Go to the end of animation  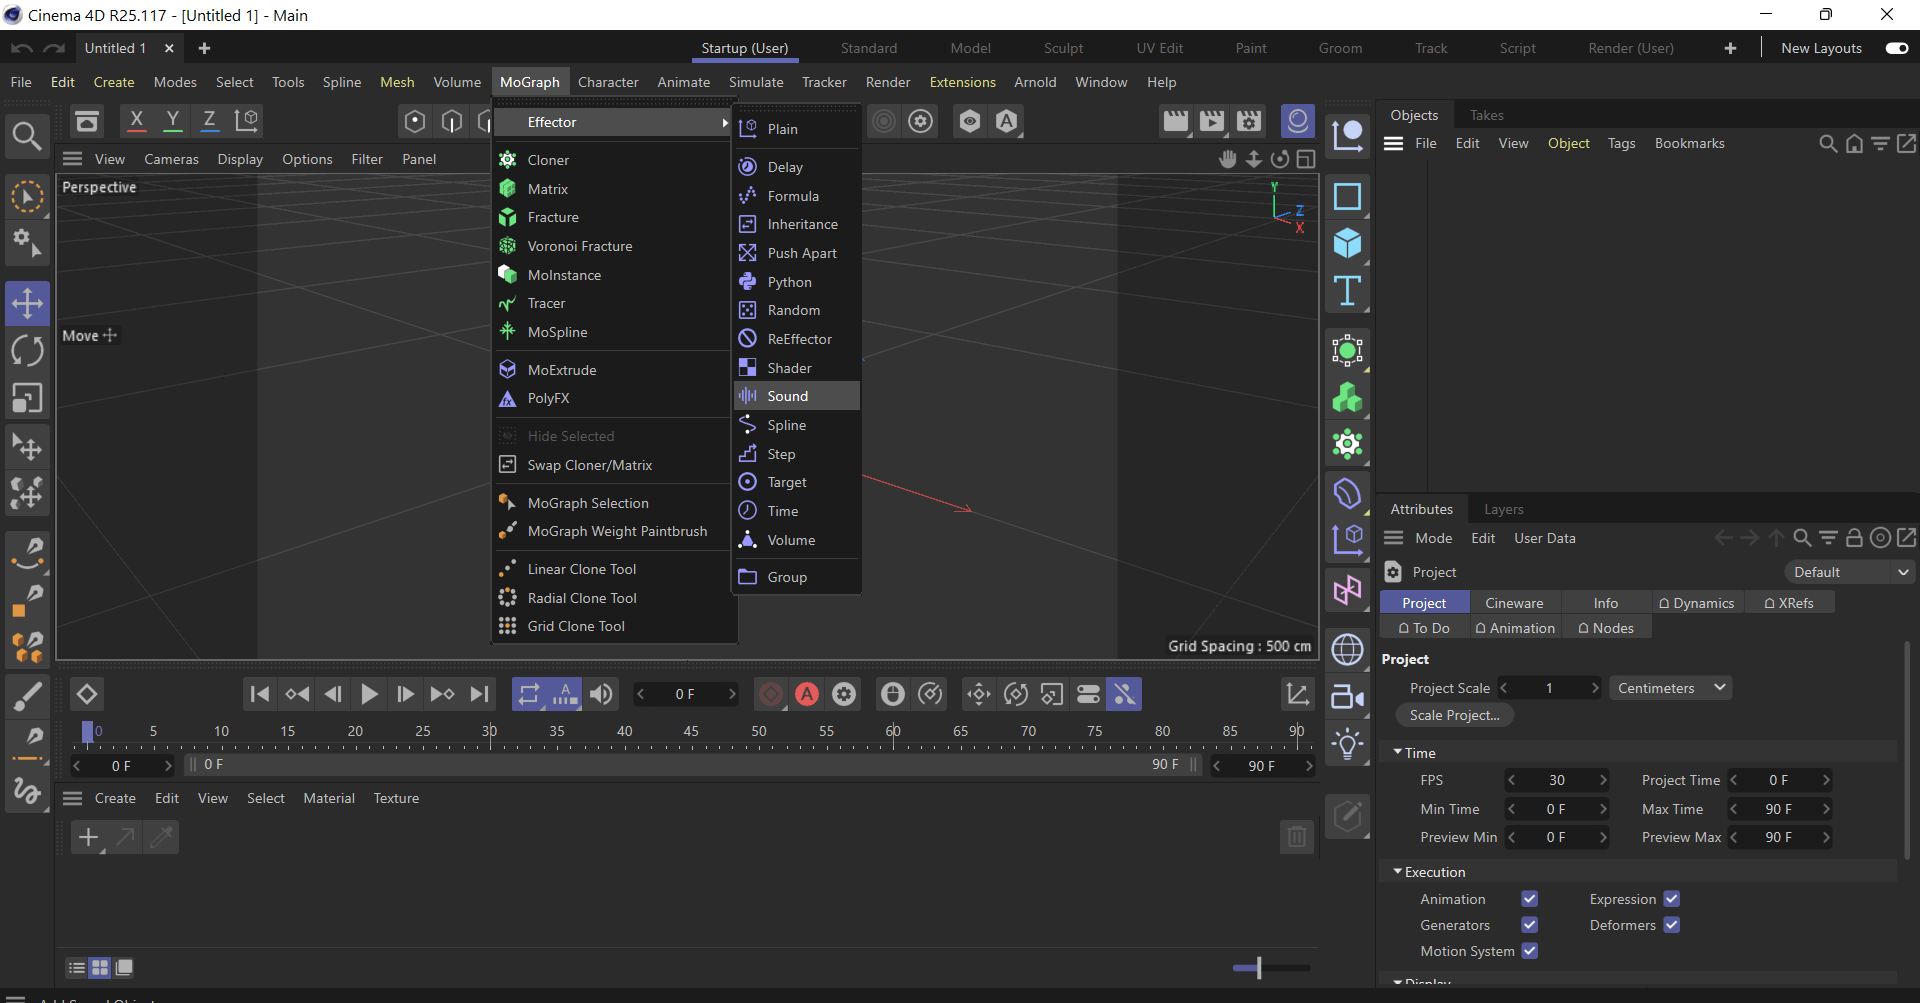(480, 694)
